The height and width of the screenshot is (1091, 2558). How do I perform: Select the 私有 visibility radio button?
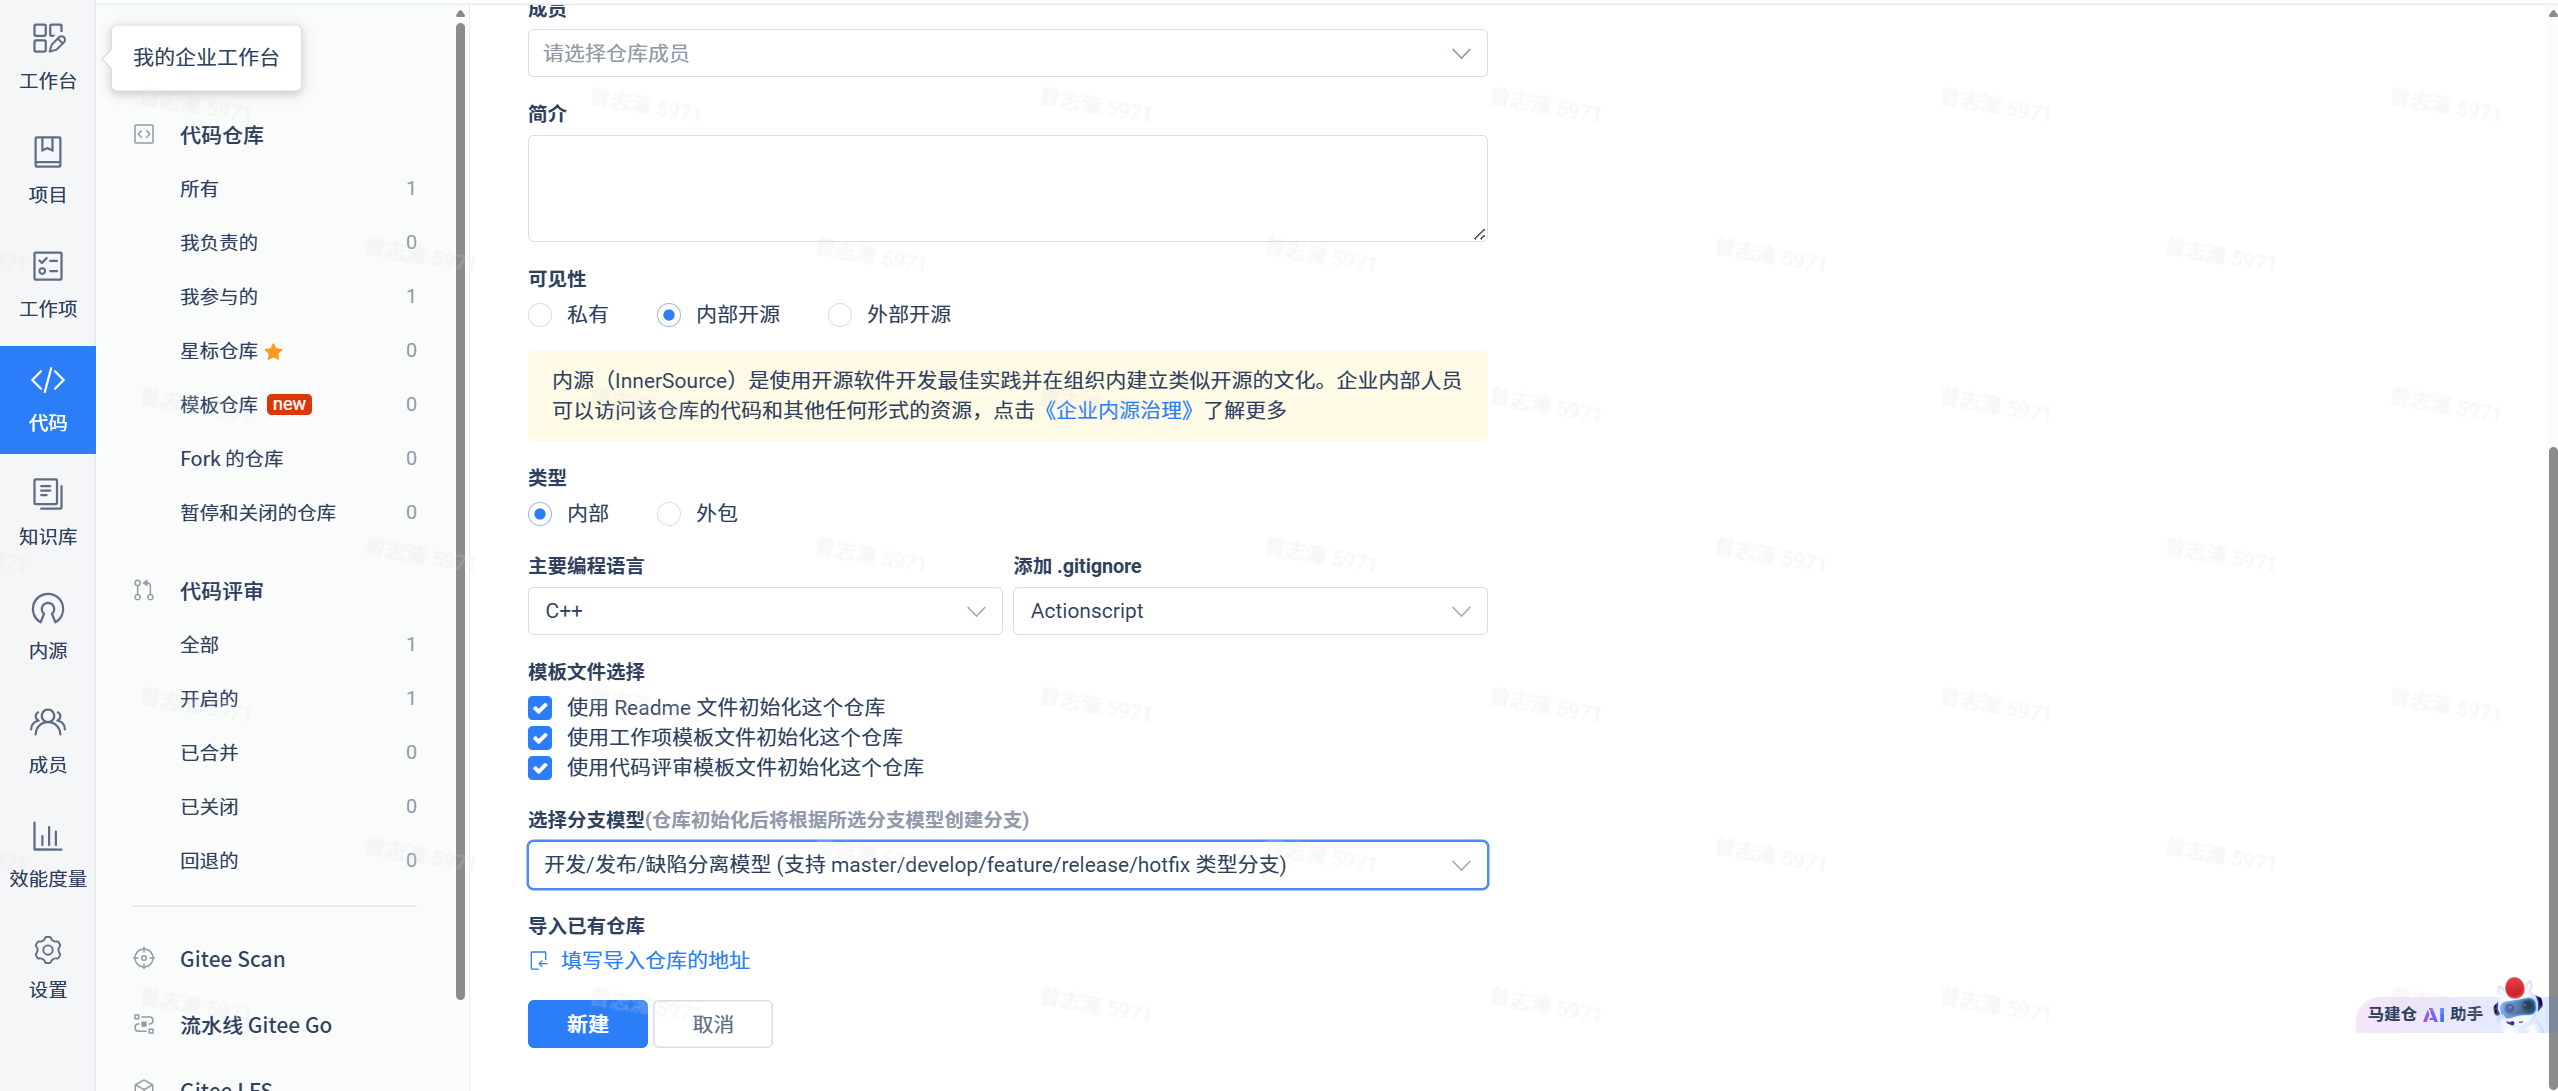540,315
